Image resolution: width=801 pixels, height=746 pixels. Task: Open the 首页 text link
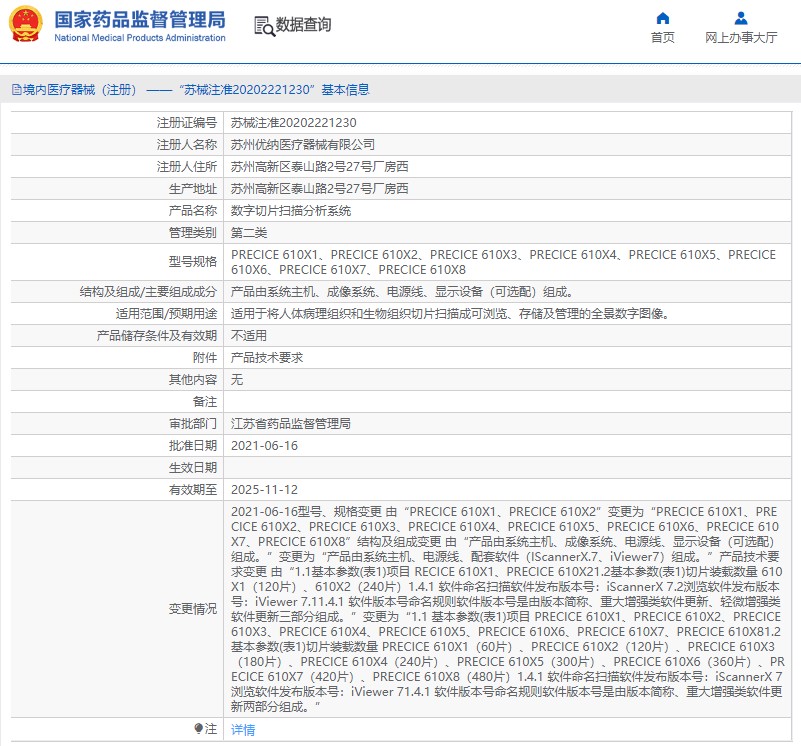[662, 38]
